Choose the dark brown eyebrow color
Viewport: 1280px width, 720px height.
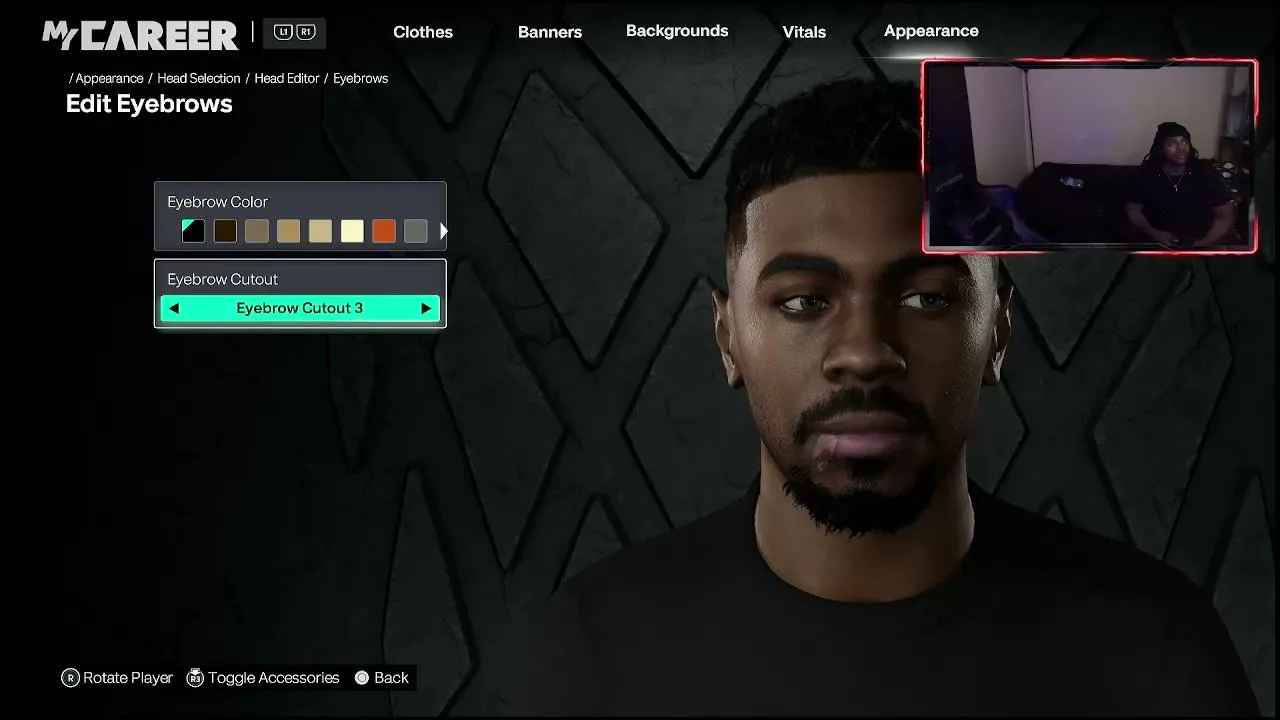225,231
